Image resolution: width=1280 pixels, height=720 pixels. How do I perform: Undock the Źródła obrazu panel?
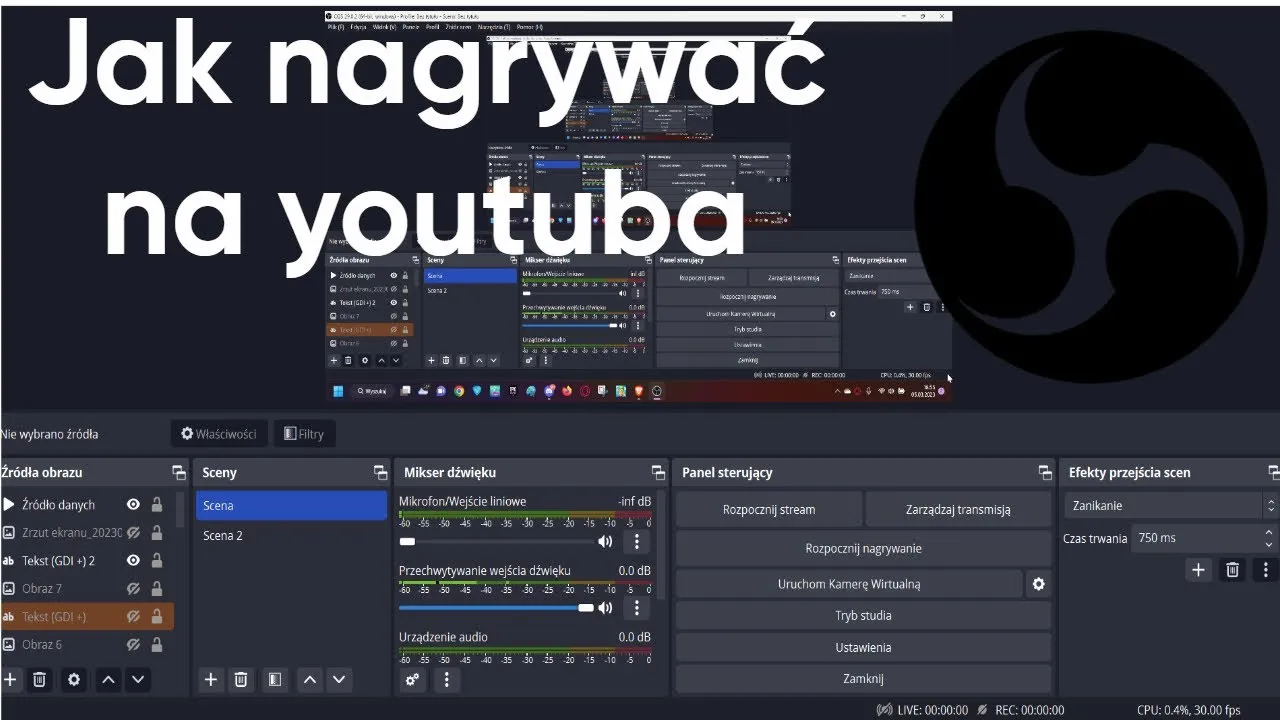tap(179, 472)
